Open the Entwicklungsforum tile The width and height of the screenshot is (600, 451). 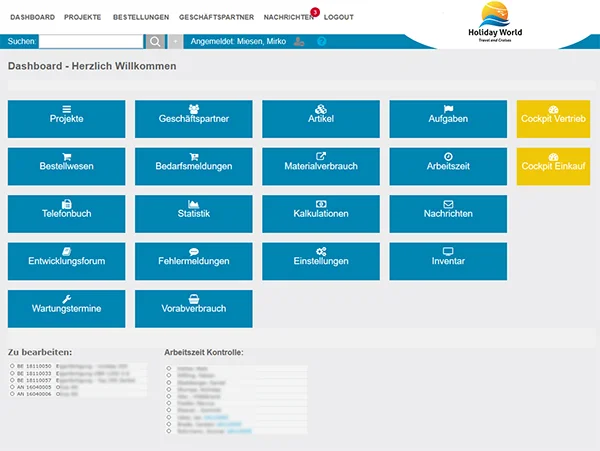66,261
